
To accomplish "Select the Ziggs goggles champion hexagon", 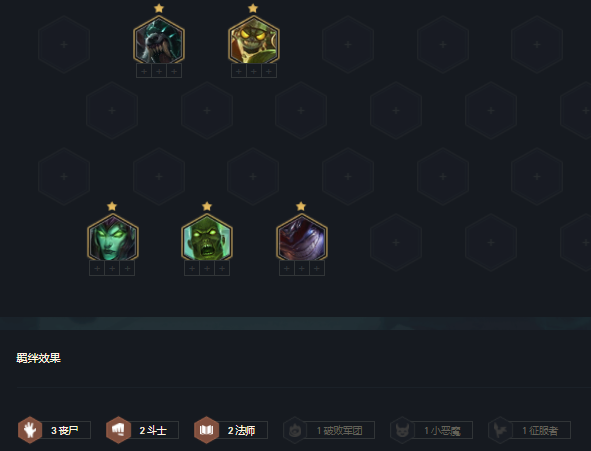I will click(254, 41).
